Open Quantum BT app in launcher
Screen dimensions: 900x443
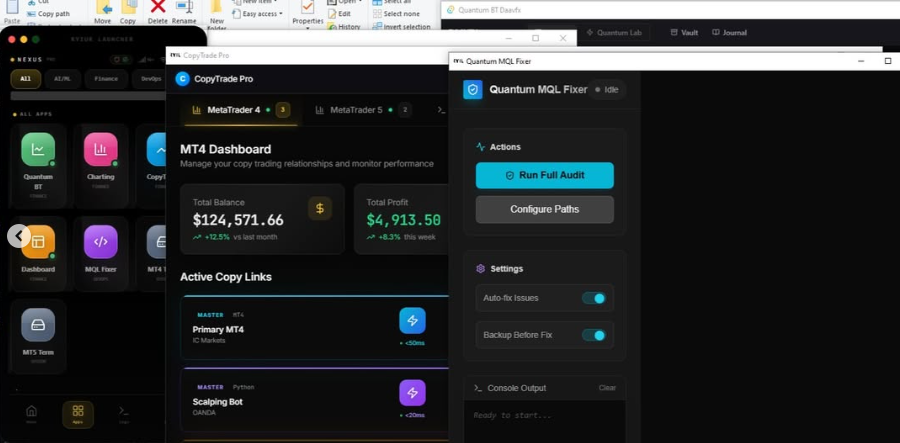[x=38, y=150]
